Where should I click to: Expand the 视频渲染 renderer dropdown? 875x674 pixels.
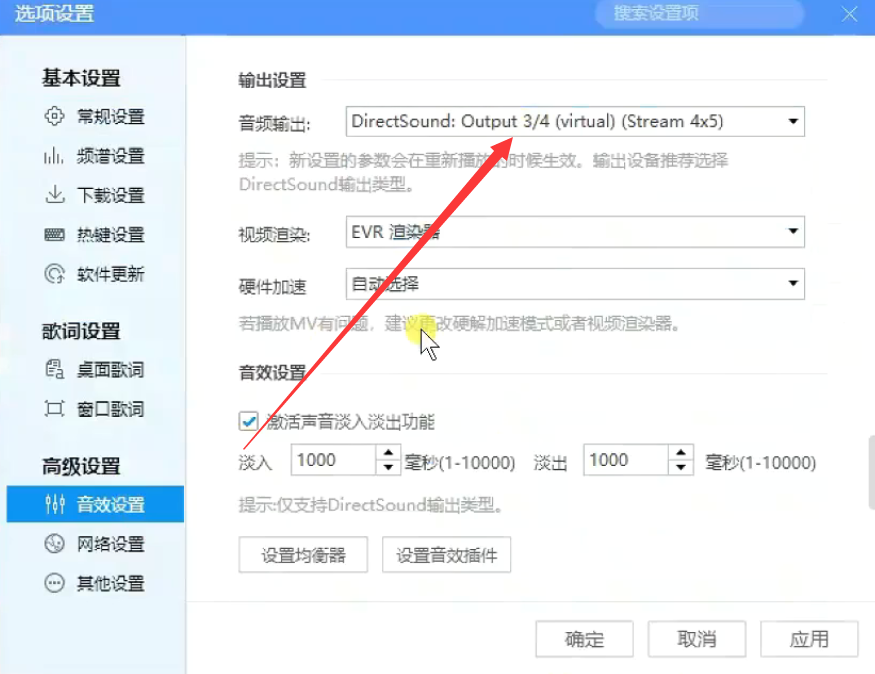click(x=792, y=232)
